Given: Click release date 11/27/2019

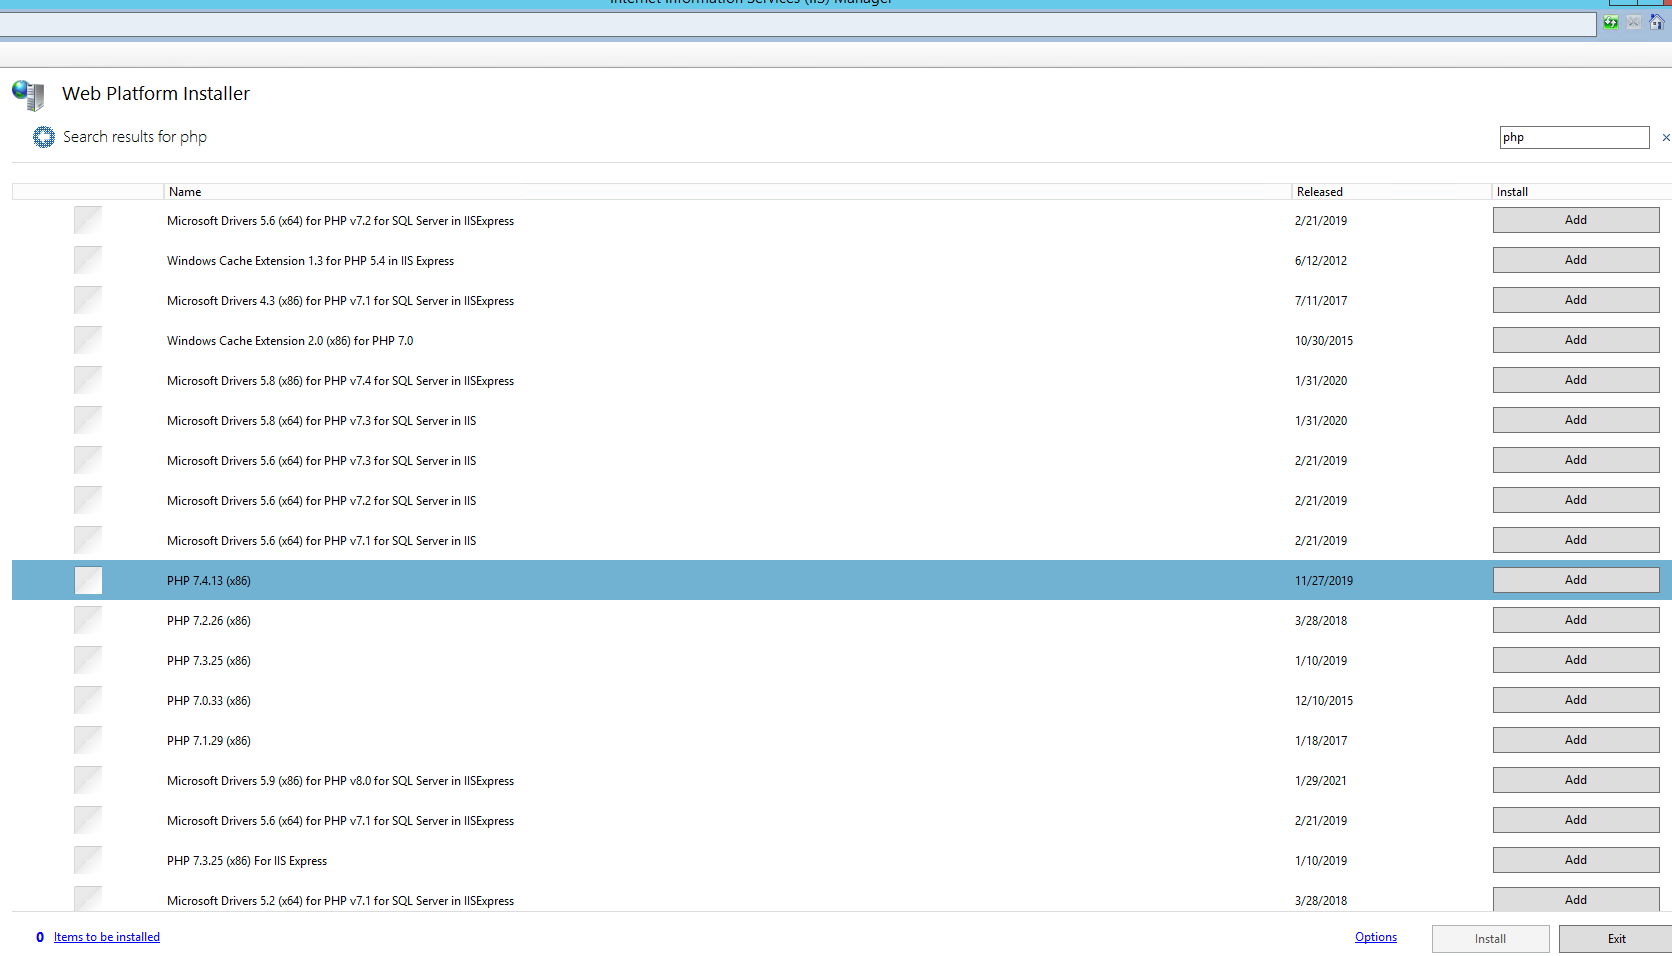Looking at the screenshot, I should coord(1324,581).
